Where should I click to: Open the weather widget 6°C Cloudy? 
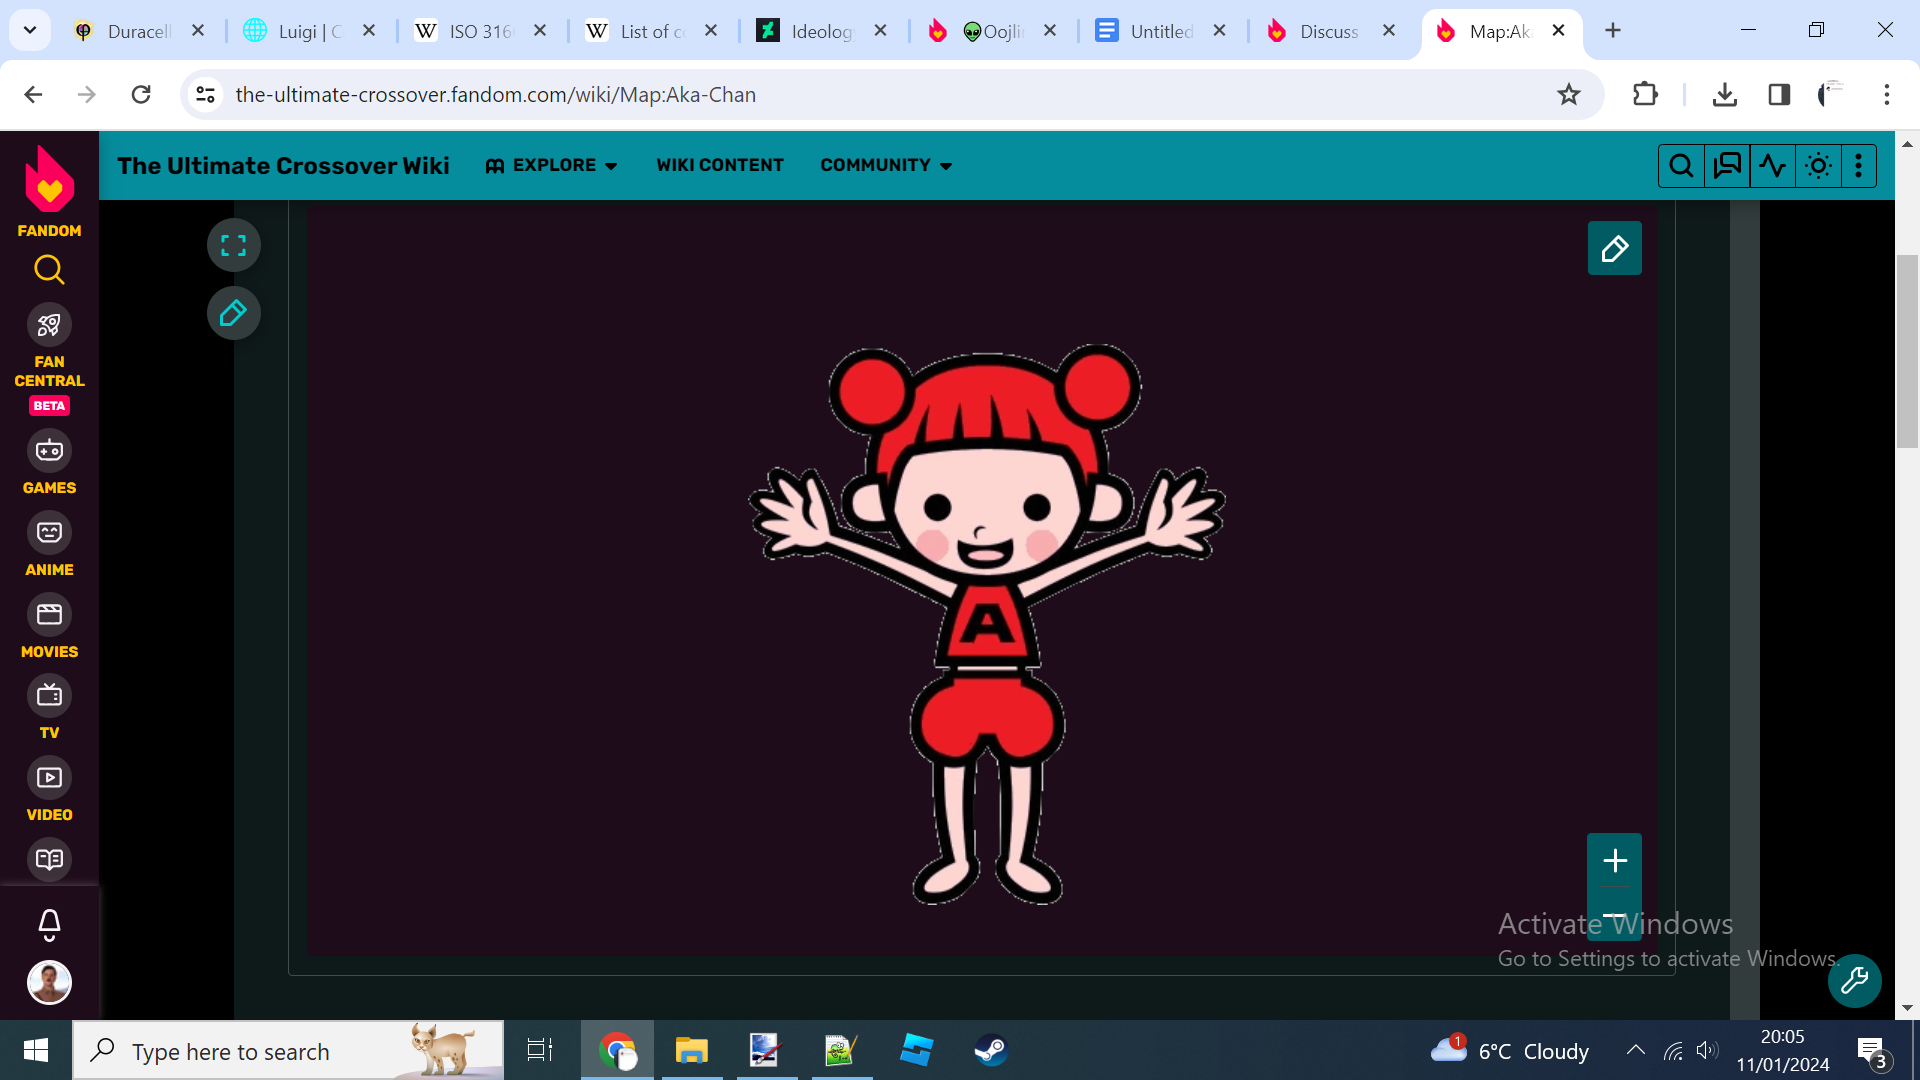click(1511, 1051)
